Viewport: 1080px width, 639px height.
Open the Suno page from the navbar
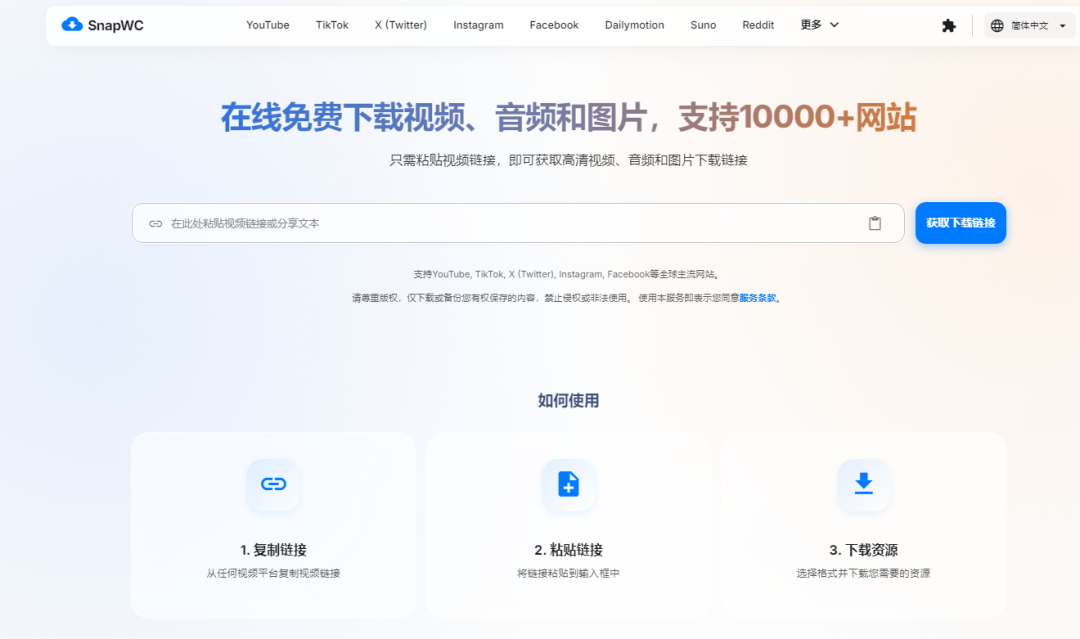703,24
